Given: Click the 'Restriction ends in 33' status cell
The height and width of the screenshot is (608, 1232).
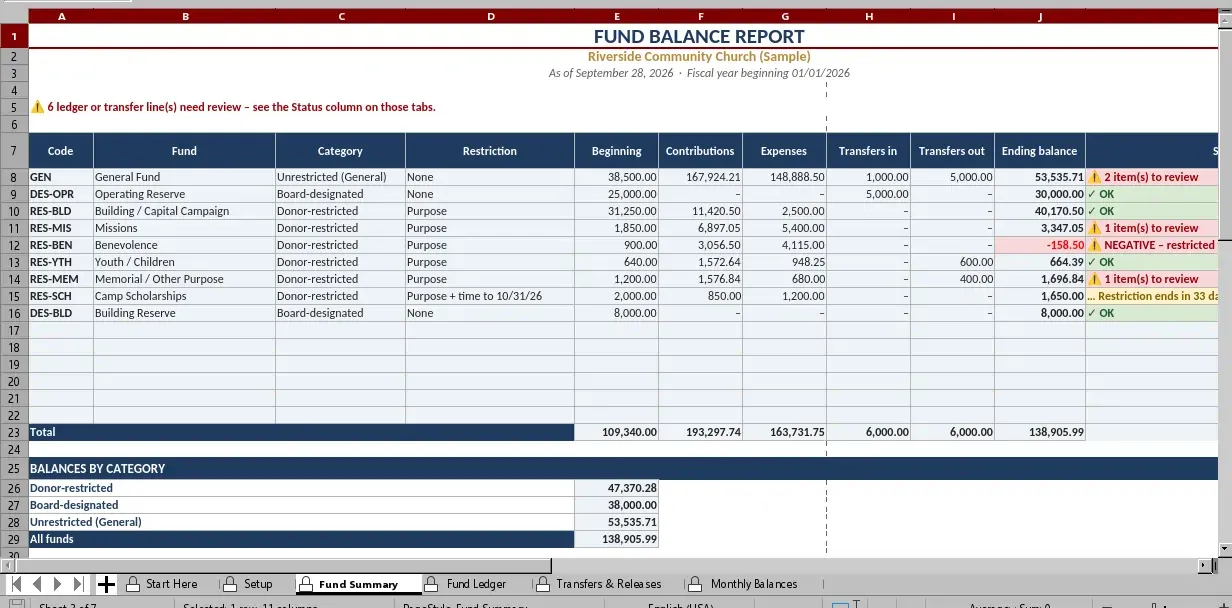Looking at the screenshot, I should 1153,296.
